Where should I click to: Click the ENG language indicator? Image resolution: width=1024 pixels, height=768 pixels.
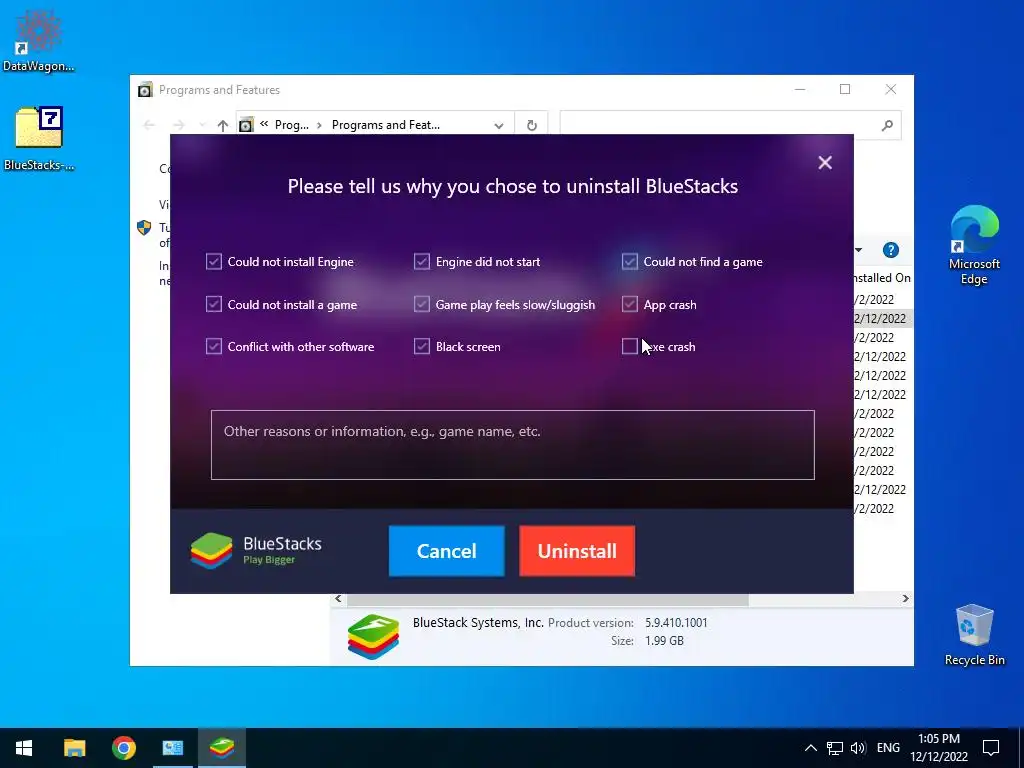(888, 748)
